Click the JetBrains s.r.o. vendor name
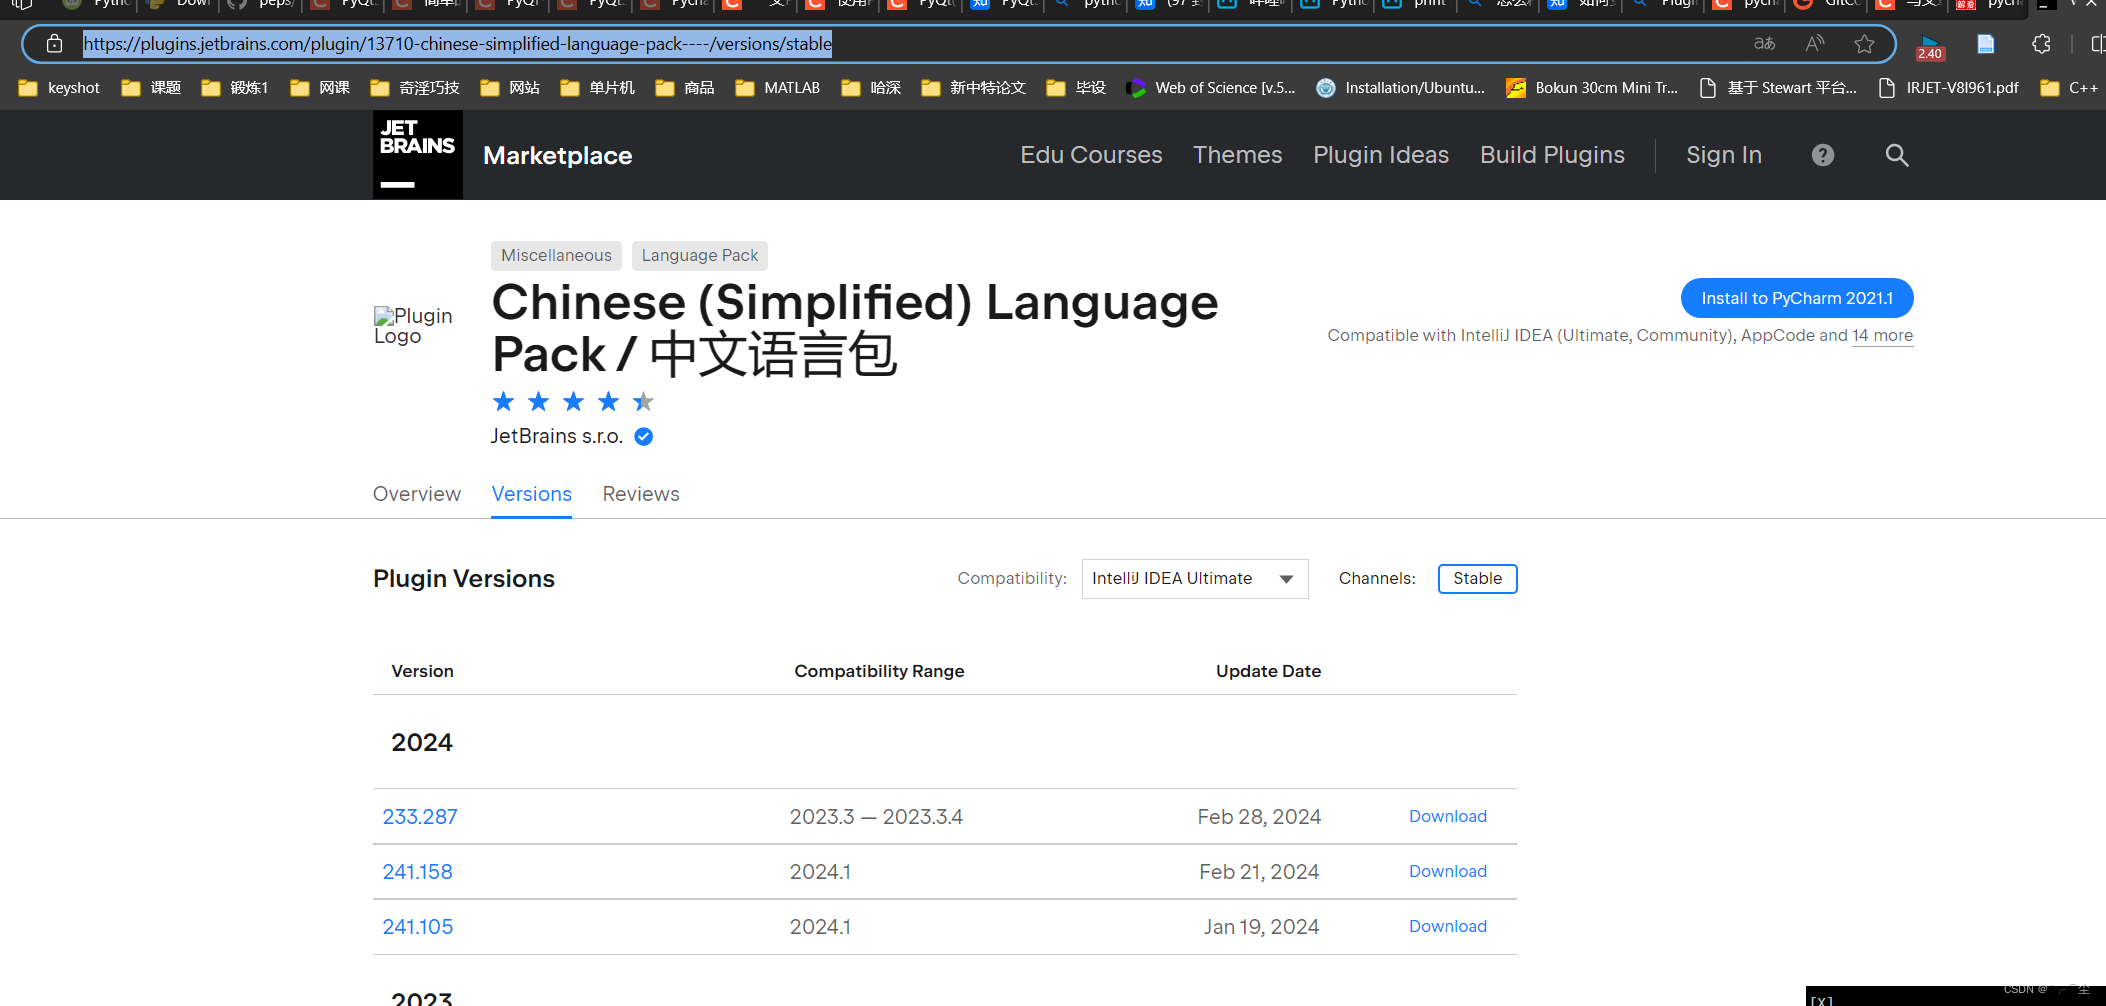 click(557, 436)
